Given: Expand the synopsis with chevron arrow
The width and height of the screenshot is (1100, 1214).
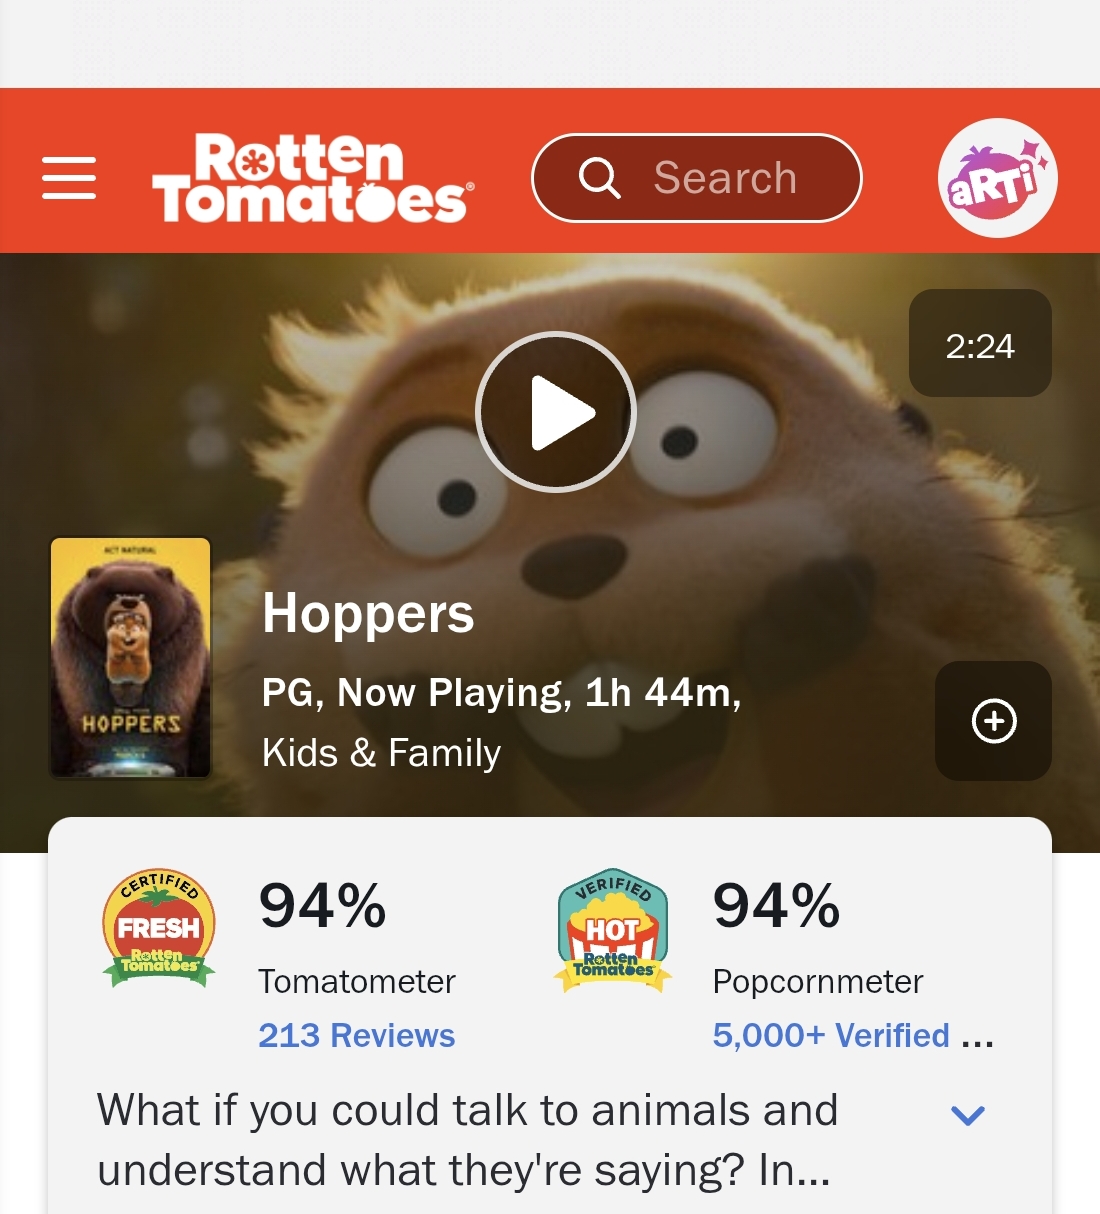Looking at the screenshot, I should (967, 1114).
